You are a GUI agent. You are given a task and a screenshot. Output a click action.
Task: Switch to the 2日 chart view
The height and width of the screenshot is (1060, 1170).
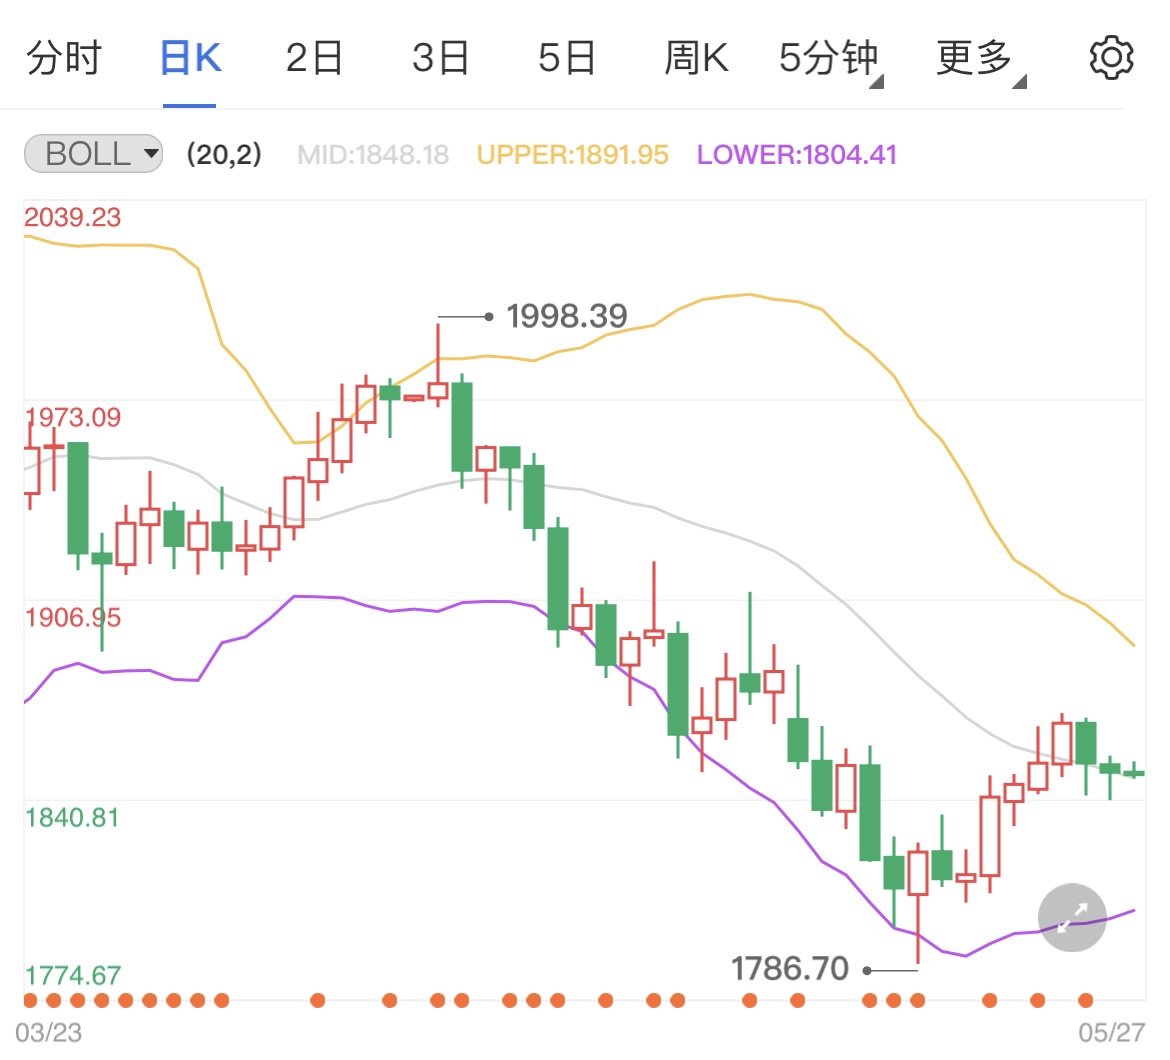(314, 58)
